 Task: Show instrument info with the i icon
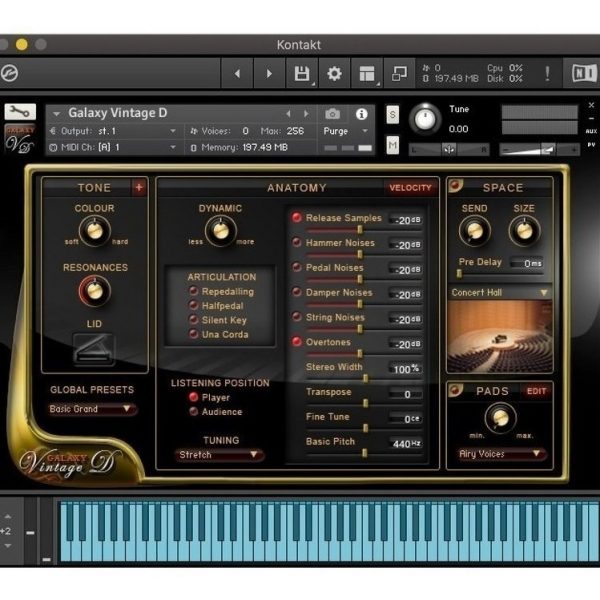pos(362,114)
